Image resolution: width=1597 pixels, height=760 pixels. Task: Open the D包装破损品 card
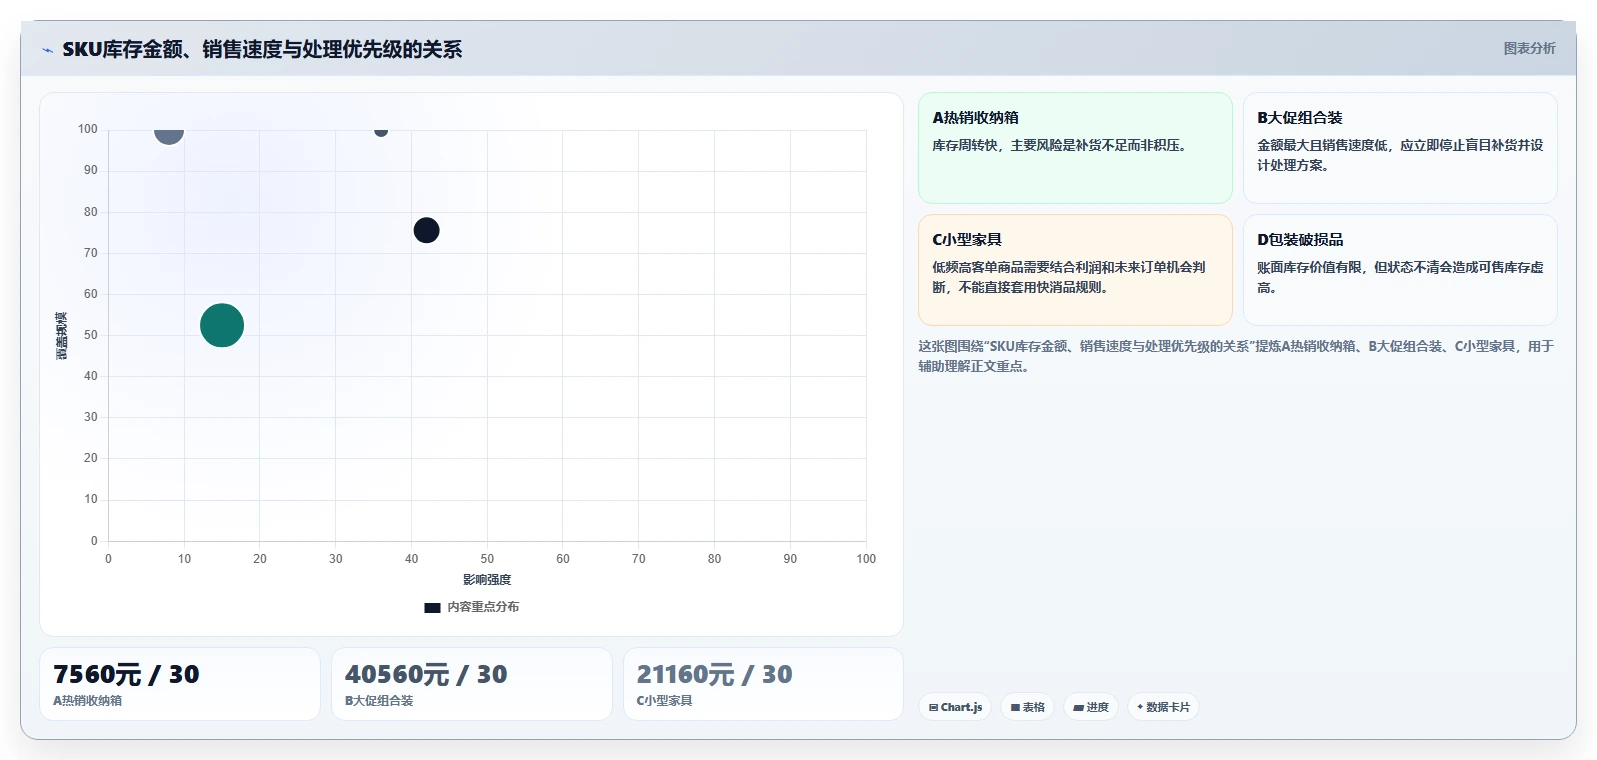[1400, 270]
